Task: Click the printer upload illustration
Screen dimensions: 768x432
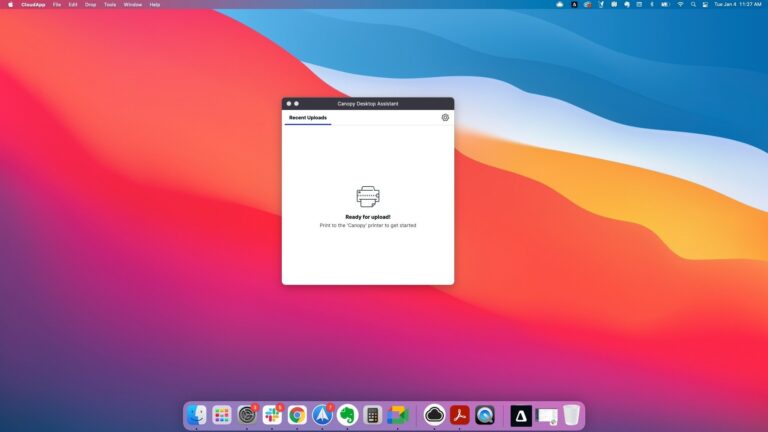Action: point(368,196)
